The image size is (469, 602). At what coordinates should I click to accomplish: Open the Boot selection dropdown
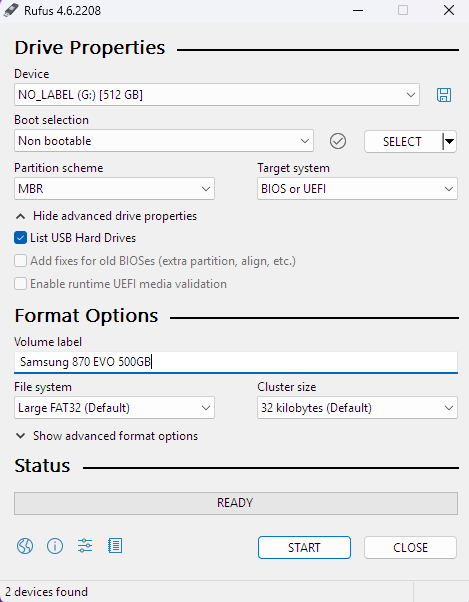[x=164, y=141]
